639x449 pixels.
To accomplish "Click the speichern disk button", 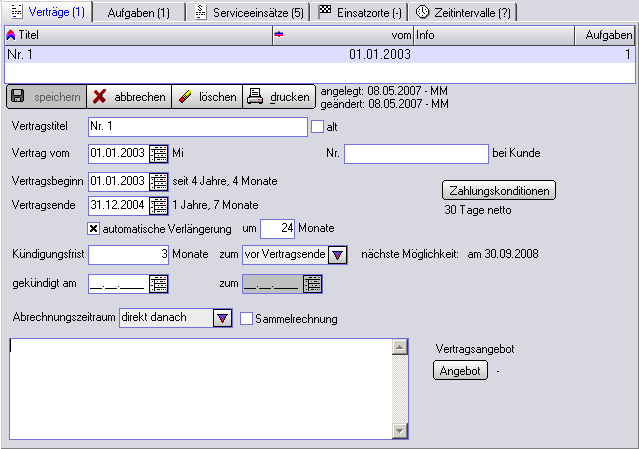I will point(46,97).
